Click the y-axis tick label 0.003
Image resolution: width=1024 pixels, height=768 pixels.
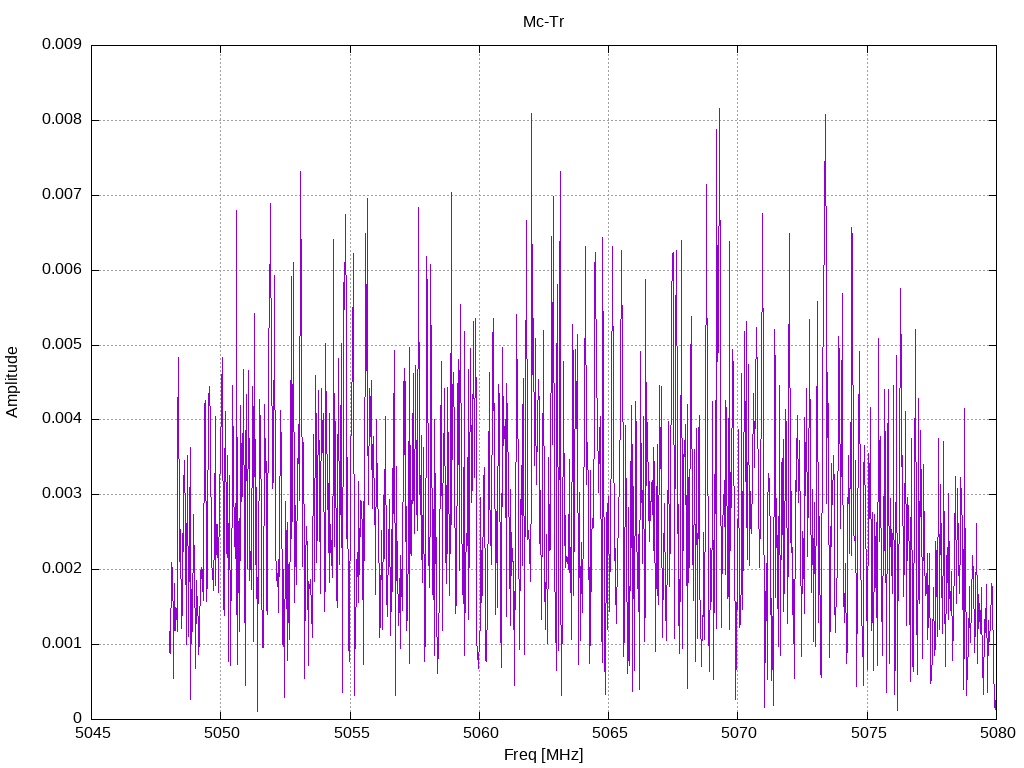(x=62, y=494)
